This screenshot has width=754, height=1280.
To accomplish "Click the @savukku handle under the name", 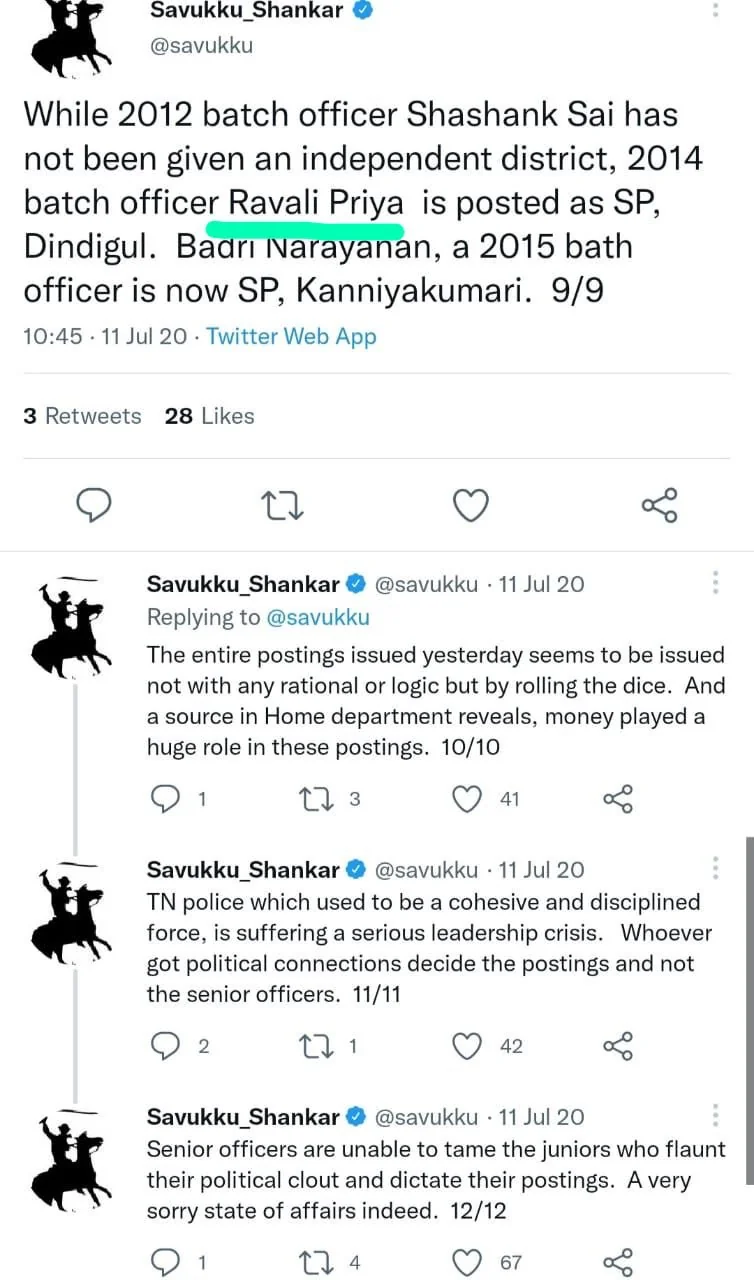I will coord(202,44).
